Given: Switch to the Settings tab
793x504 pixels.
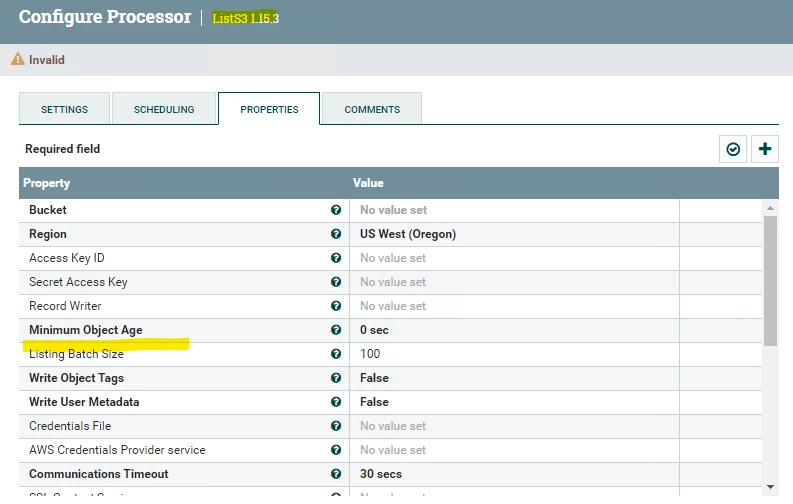Looking at the screenshot, I should click(64, 109).
